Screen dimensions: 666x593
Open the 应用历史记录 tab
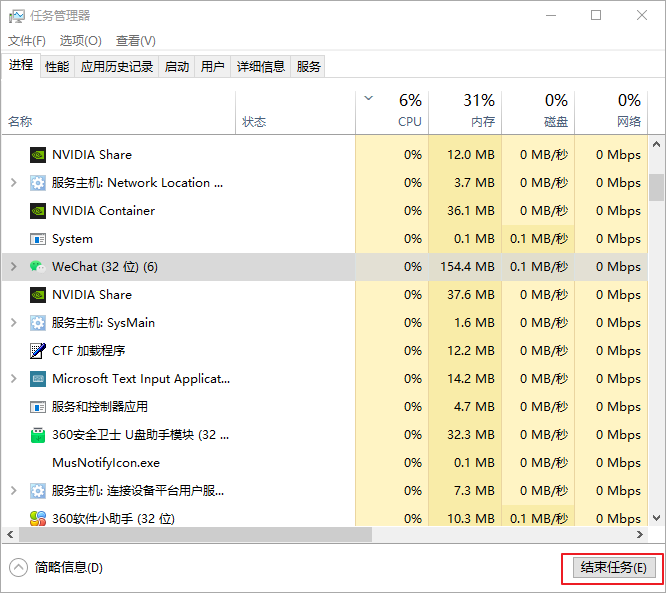tap(117, 67)
